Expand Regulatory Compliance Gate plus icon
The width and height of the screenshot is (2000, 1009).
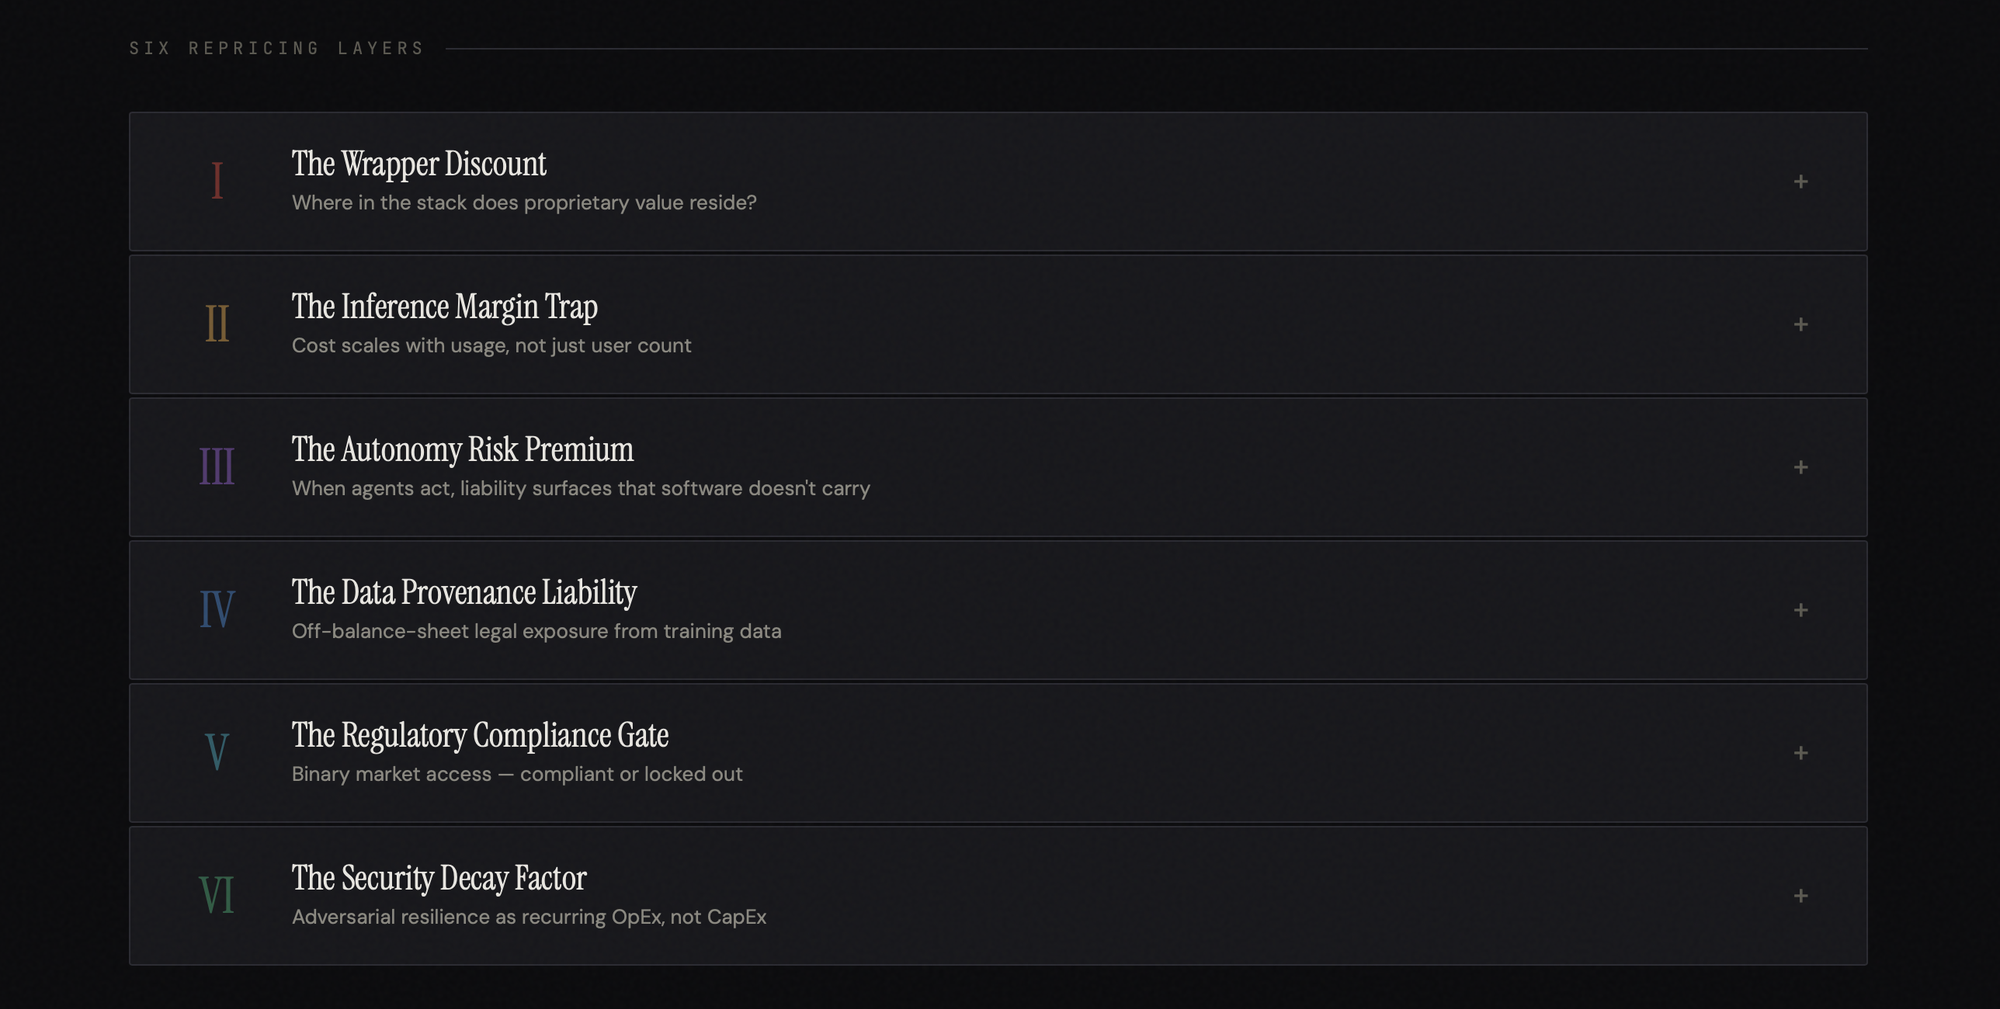coord(1800,753)
